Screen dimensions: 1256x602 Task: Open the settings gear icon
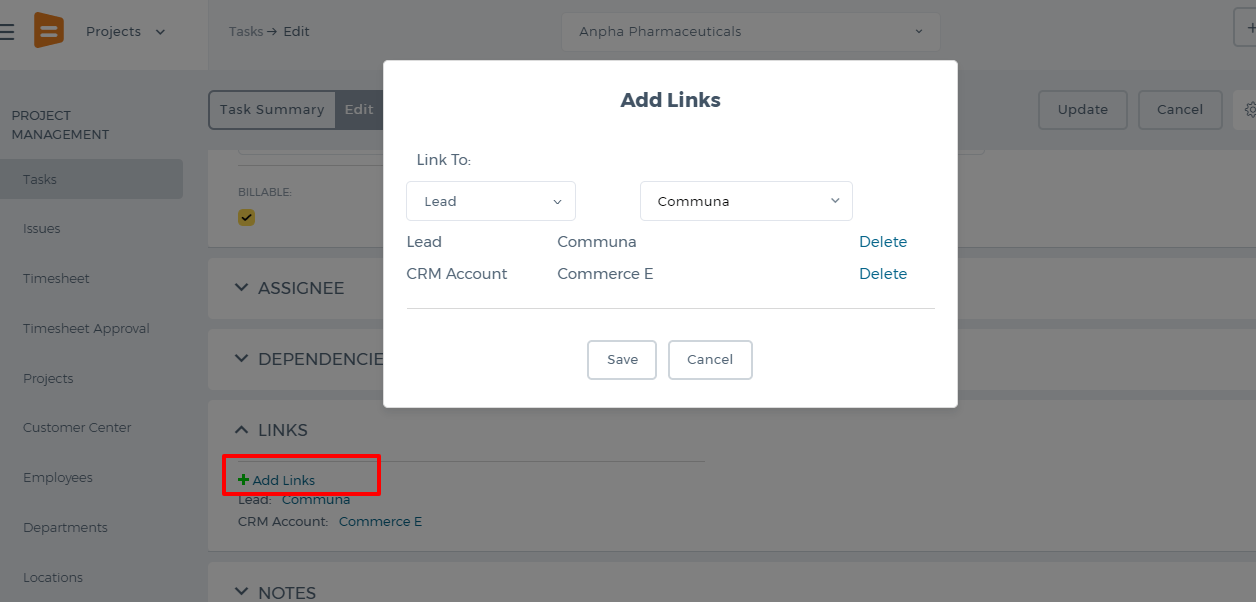point(1249,110)
